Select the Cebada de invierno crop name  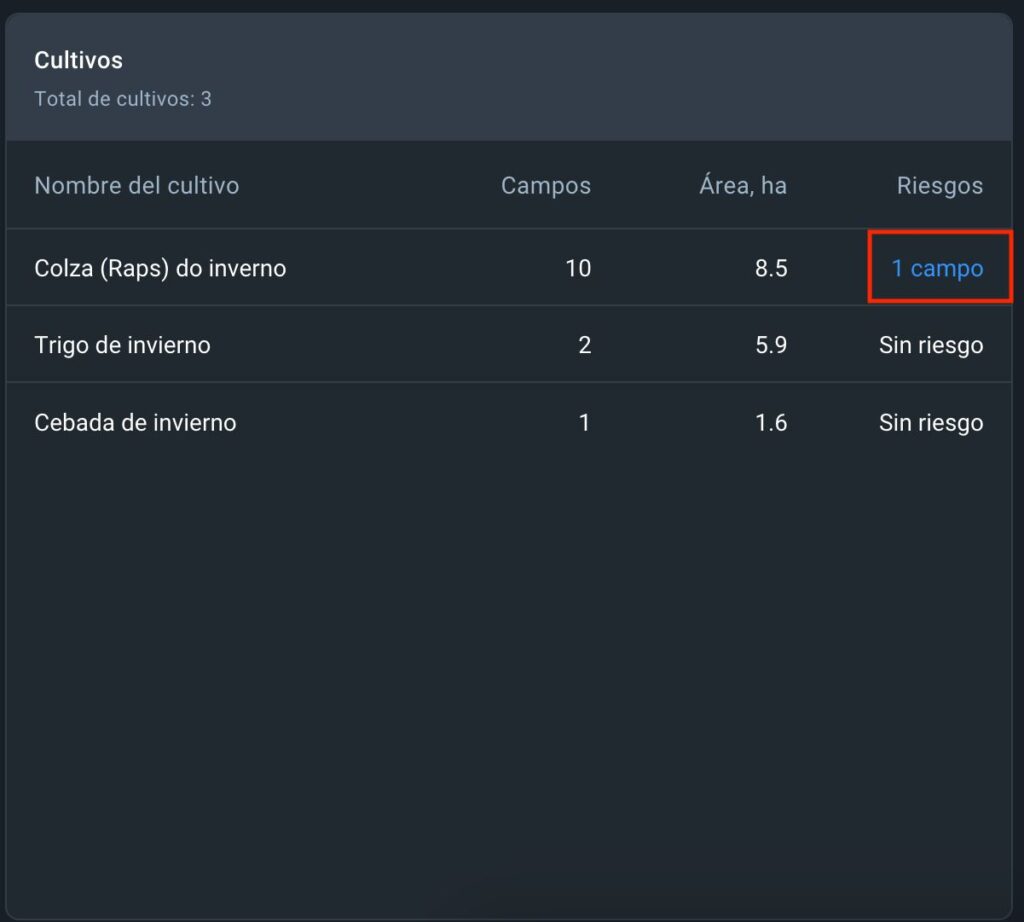135,422
